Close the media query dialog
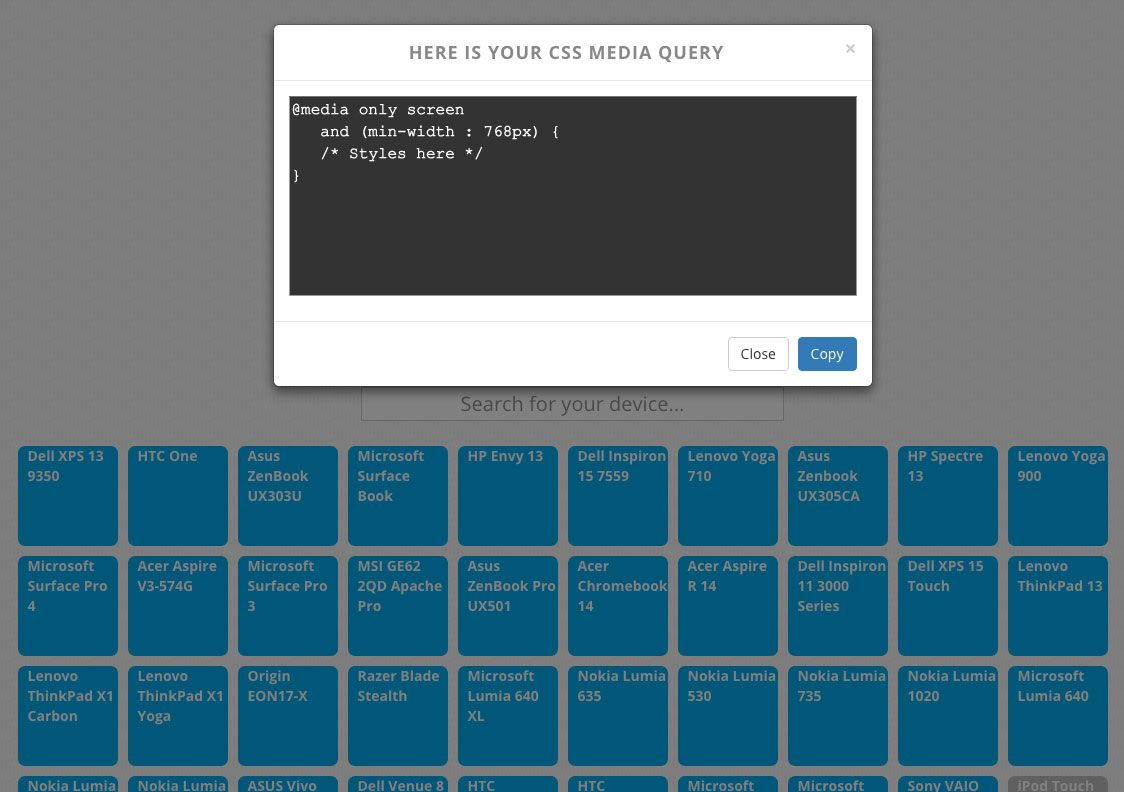This screenshot has height=792, width=1124. pyautogui.click(x=757, y=353)
